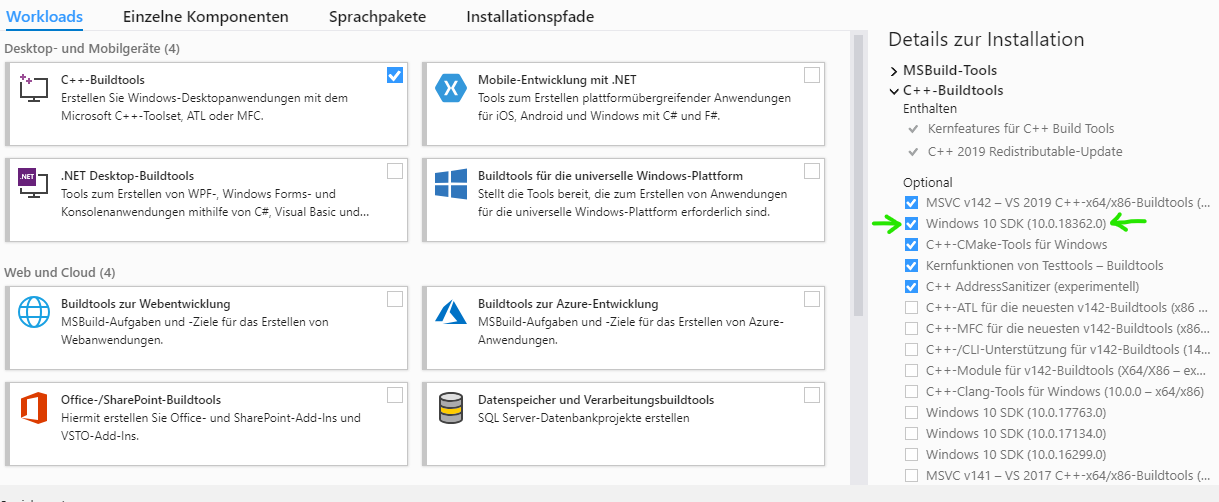The image size is (1219, 502).
Task: Click the globe icon for Webentwicklung
Action: pyautogui.click(x=34, y=312)
